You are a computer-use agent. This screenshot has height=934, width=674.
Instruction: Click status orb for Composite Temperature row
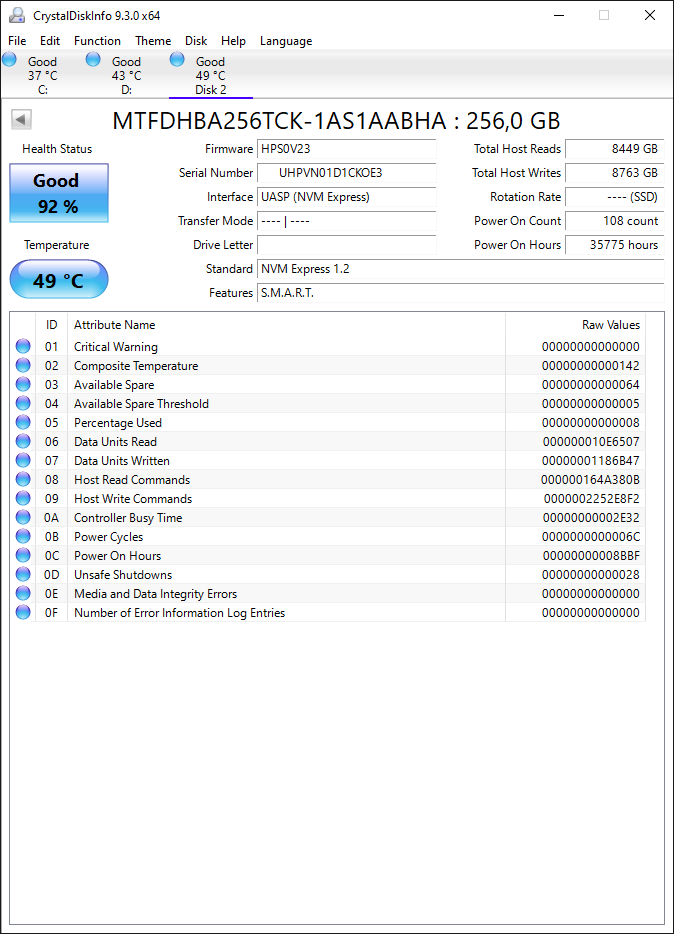click(23, 365)
